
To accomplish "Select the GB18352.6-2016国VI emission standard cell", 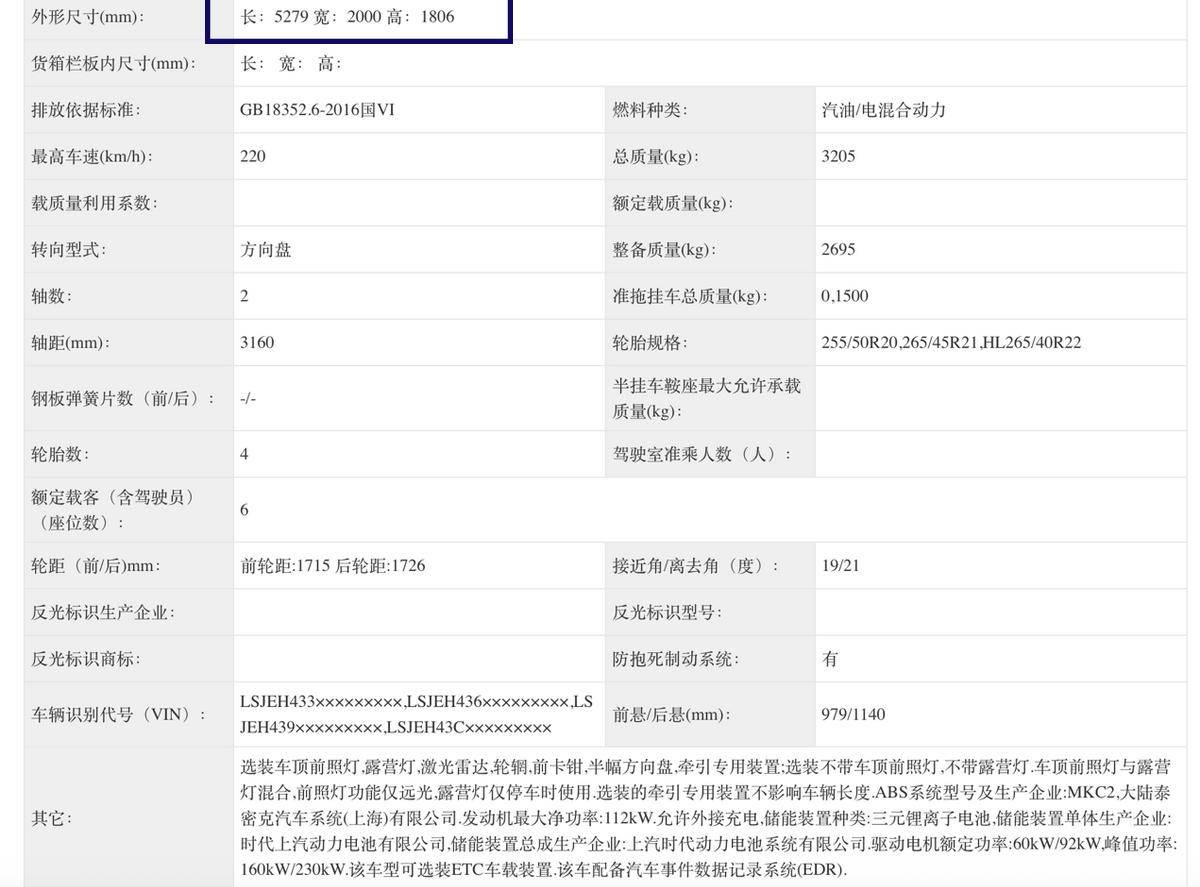I will (x=317, y=110).
